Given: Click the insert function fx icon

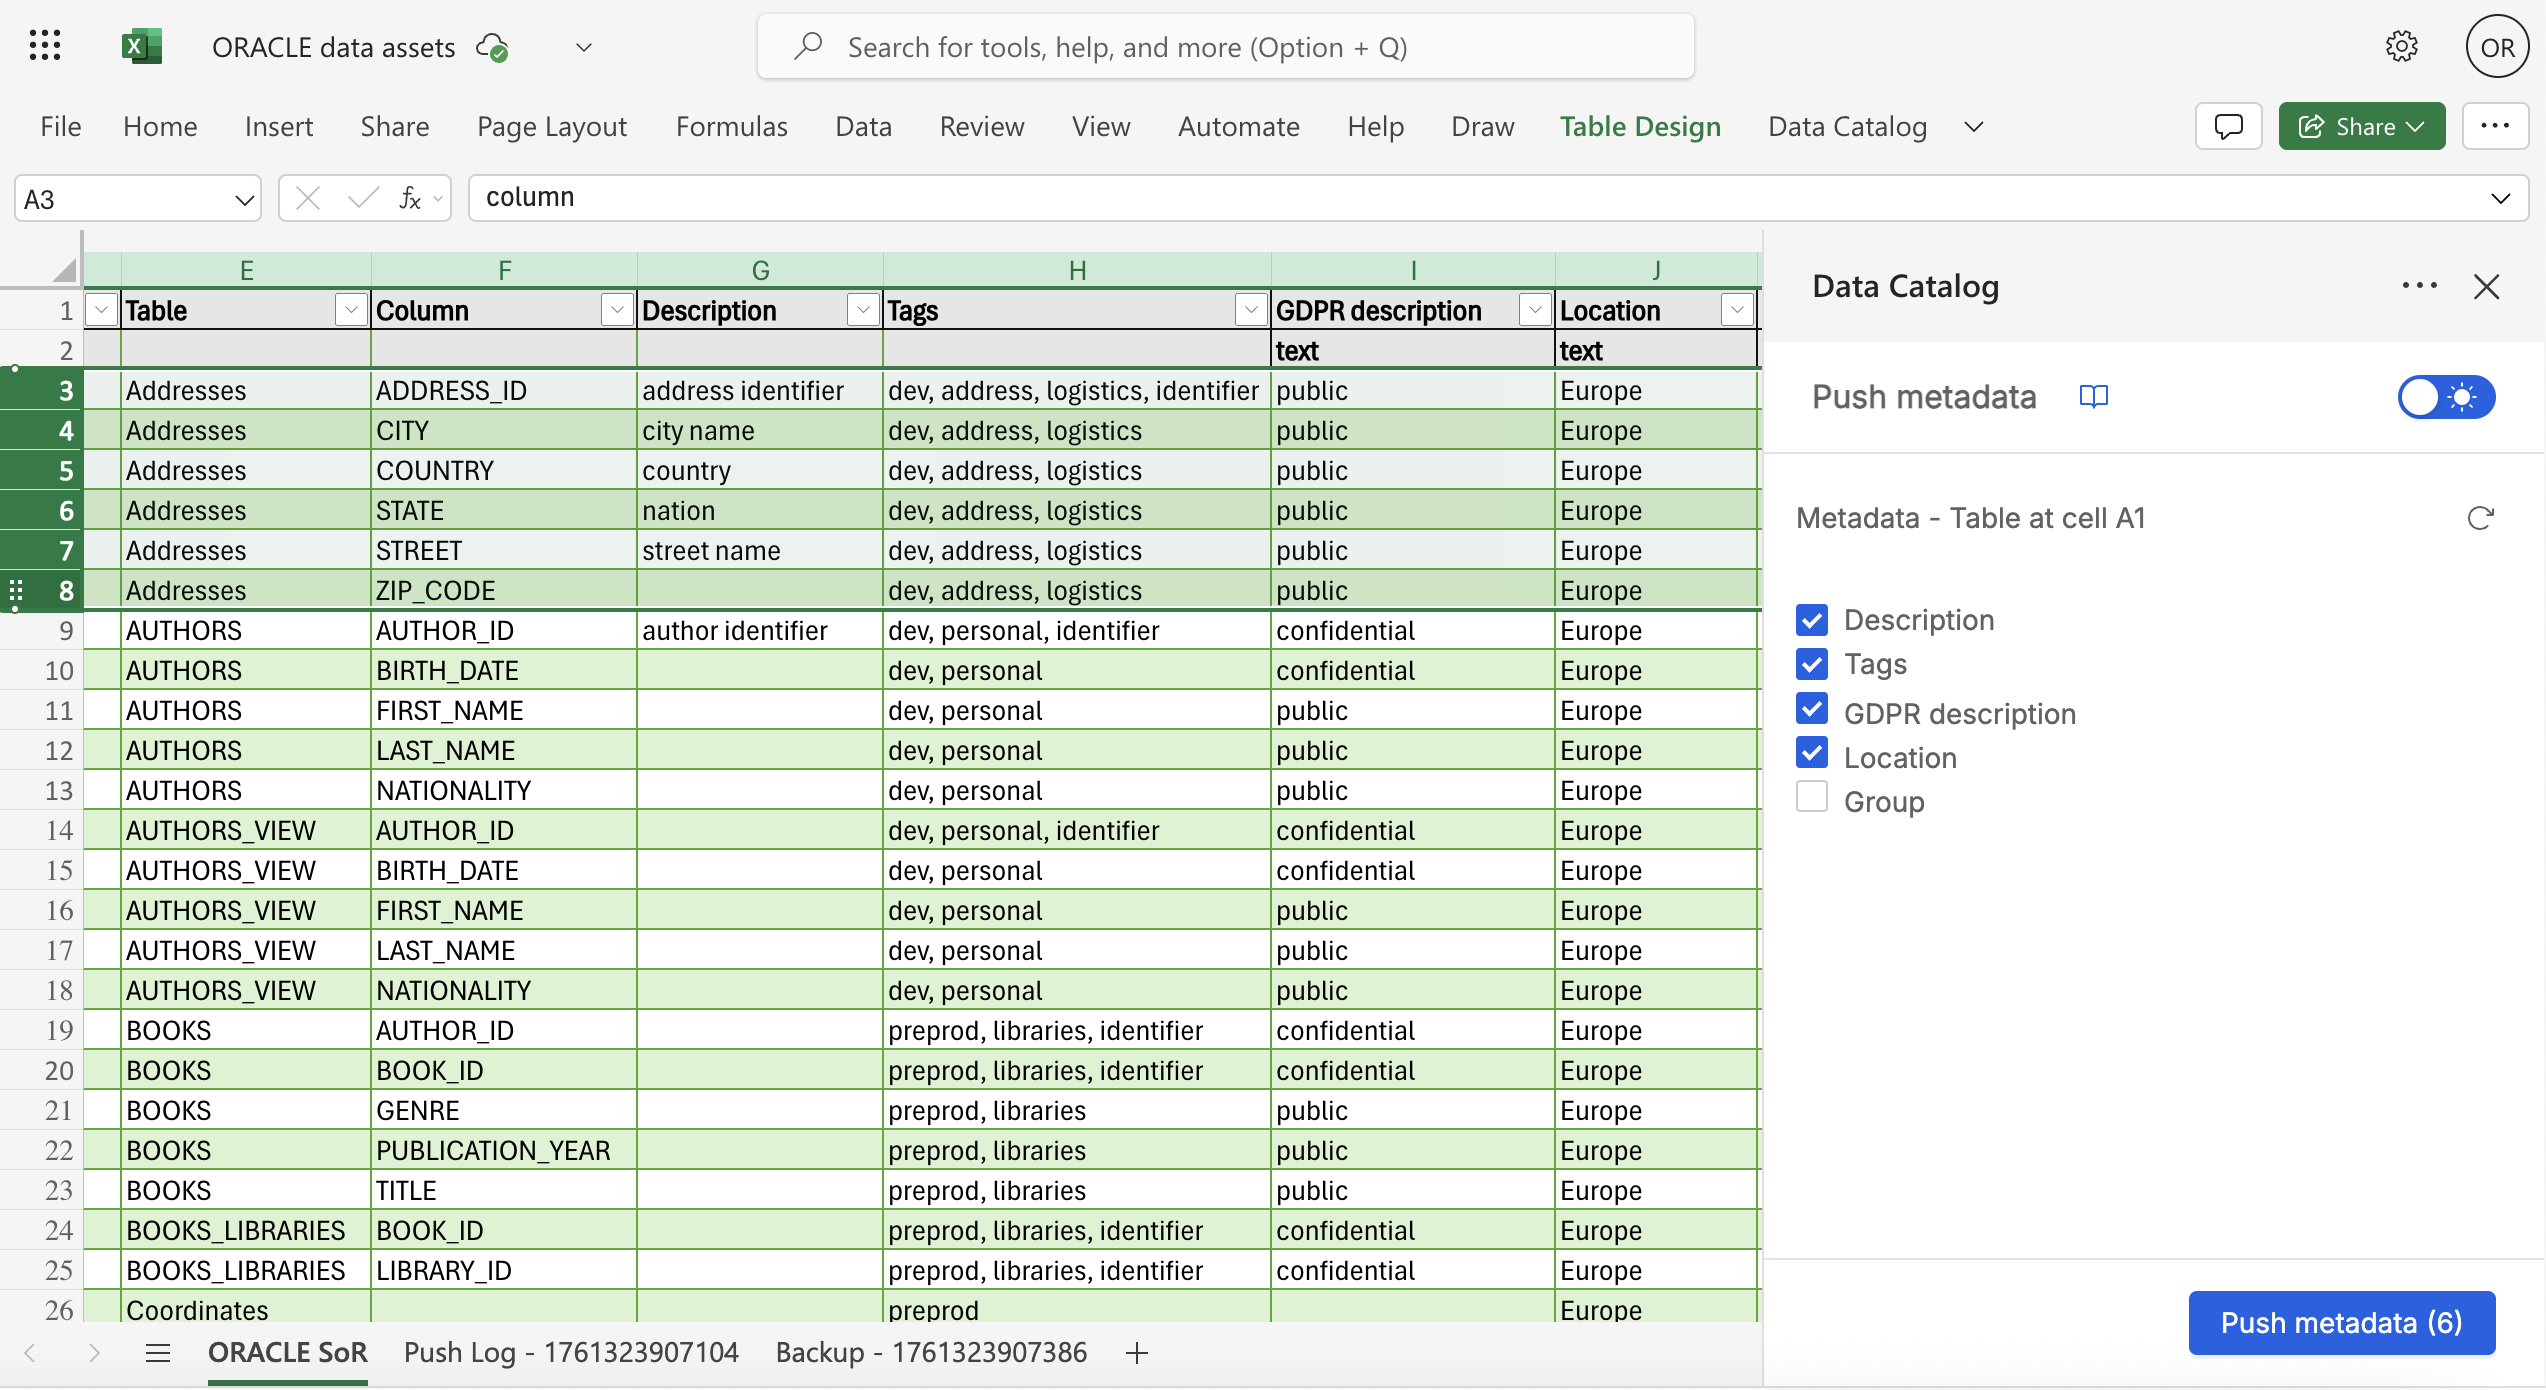Looking at the screenshot, I should (x=410, y=198).
